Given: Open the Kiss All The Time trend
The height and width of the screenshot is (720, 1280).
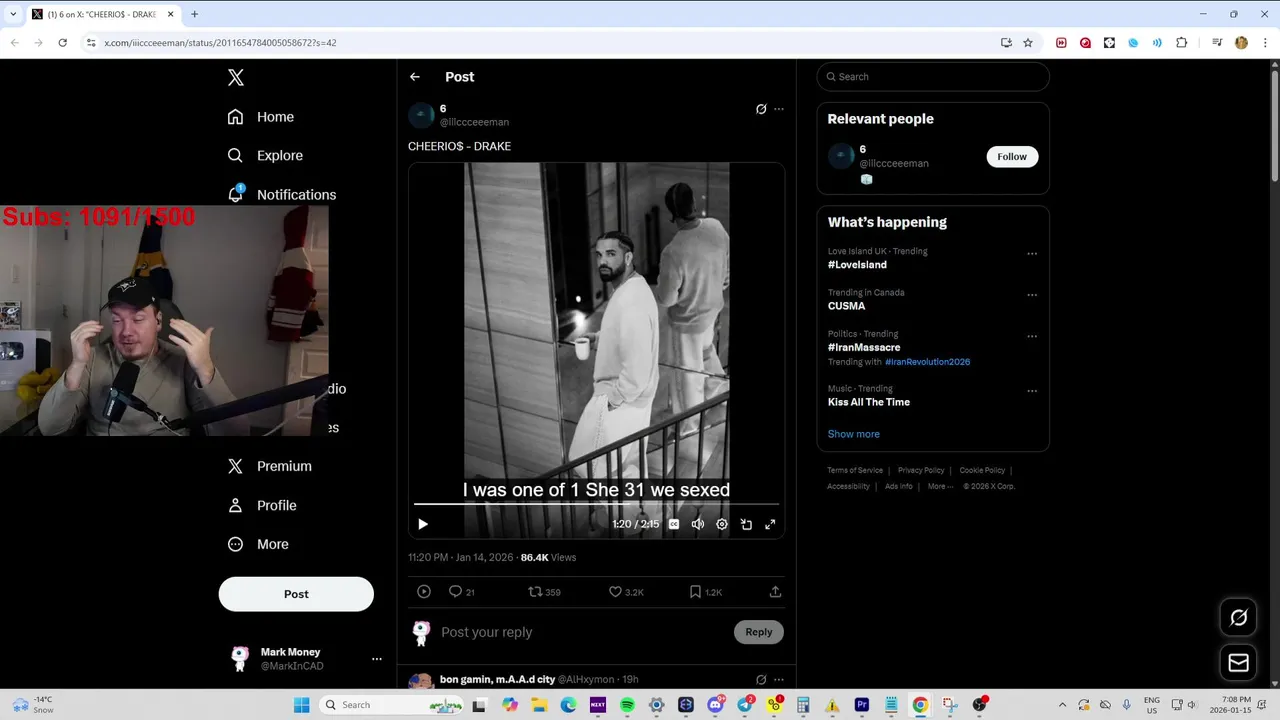Looking at the screenshot, I should [869, 402].
